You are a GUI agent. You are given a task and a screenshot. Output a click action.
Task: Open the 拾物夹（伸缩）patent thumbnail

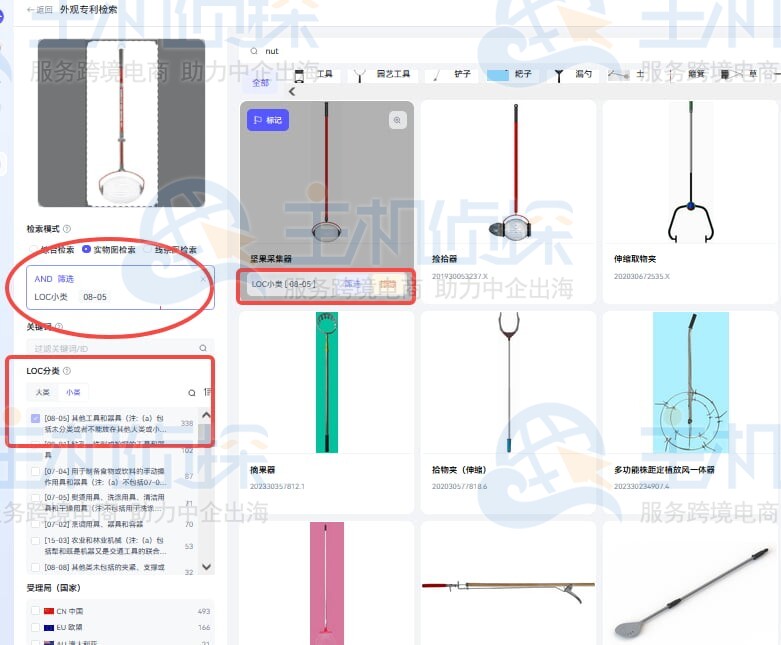[x=509, y=383]
